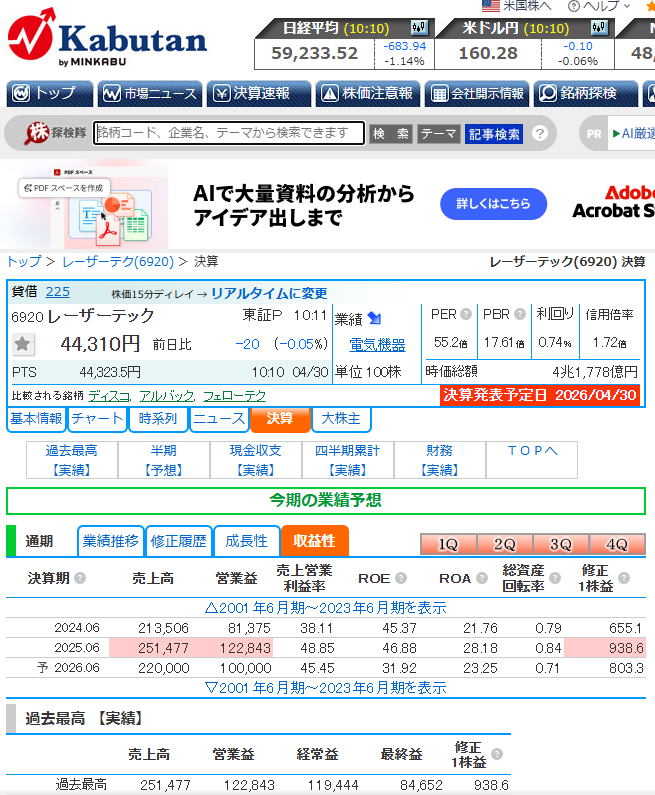Add Lasertec to favorites with the star icon

coord(24,345)
